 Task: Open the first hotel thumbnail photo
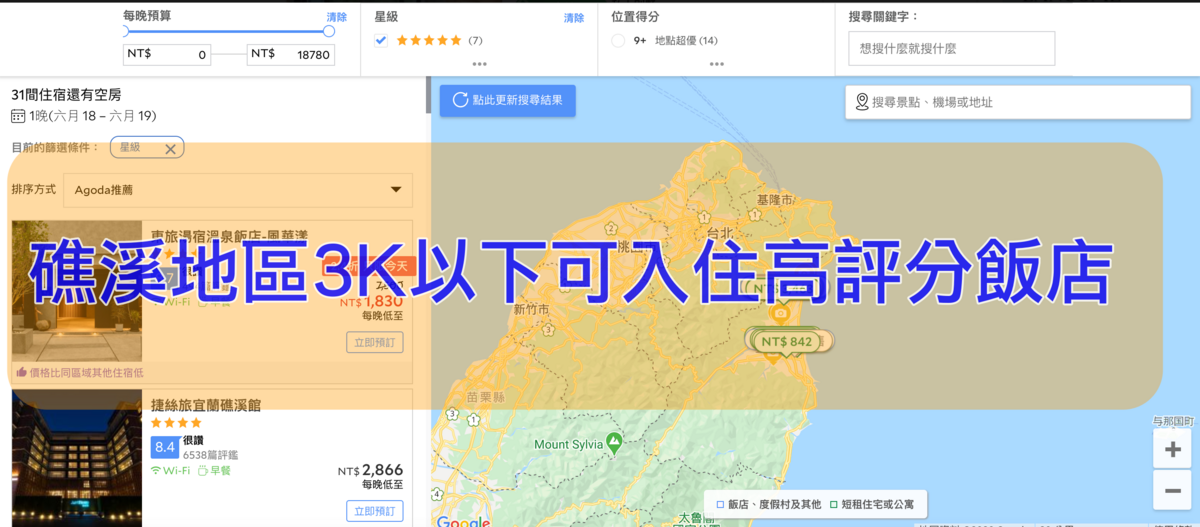[x=76, y=291]
